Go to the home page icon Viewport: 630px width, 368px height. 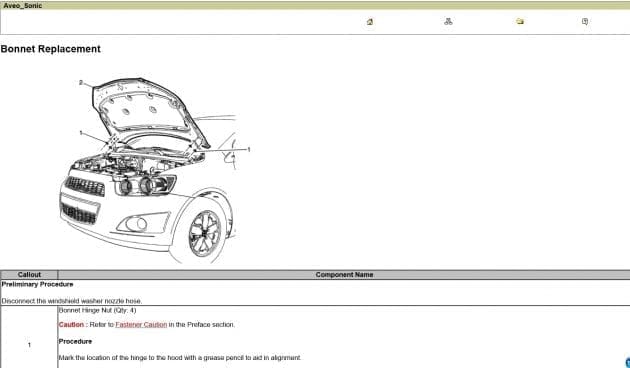[x=370, y=22]
